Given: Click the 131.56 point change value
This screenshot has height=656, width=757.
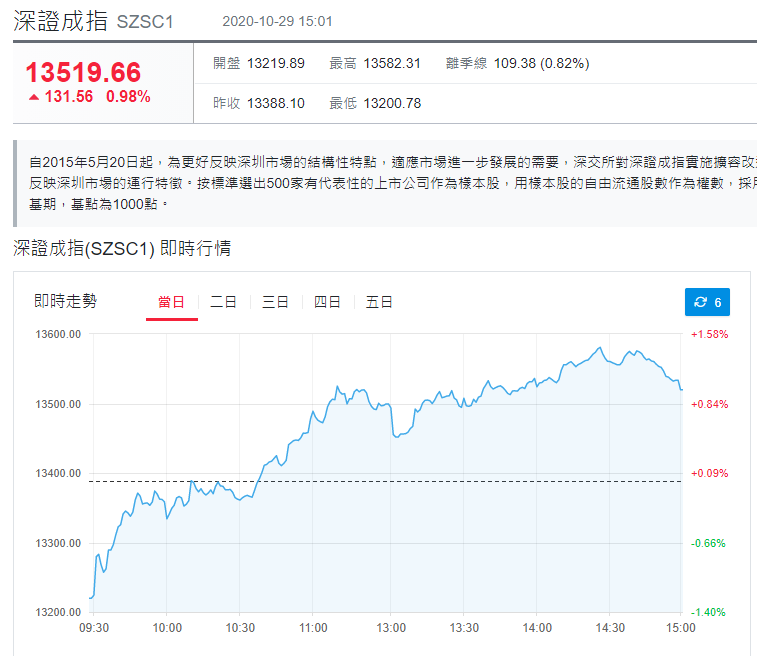Looking at the screenshot, I should (69, 97).
